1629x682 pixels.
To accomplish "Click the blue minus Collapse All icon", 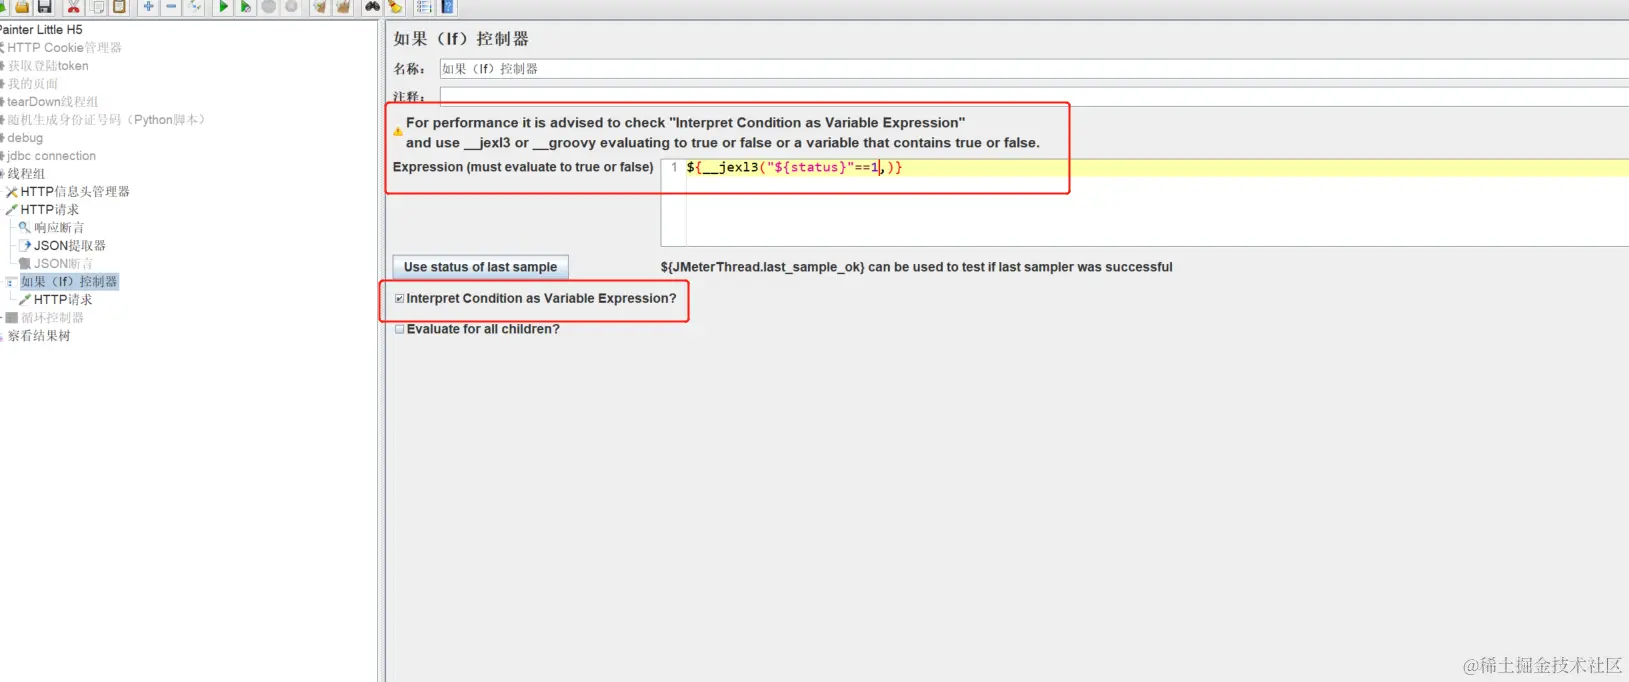I will [x=172, y=6].
